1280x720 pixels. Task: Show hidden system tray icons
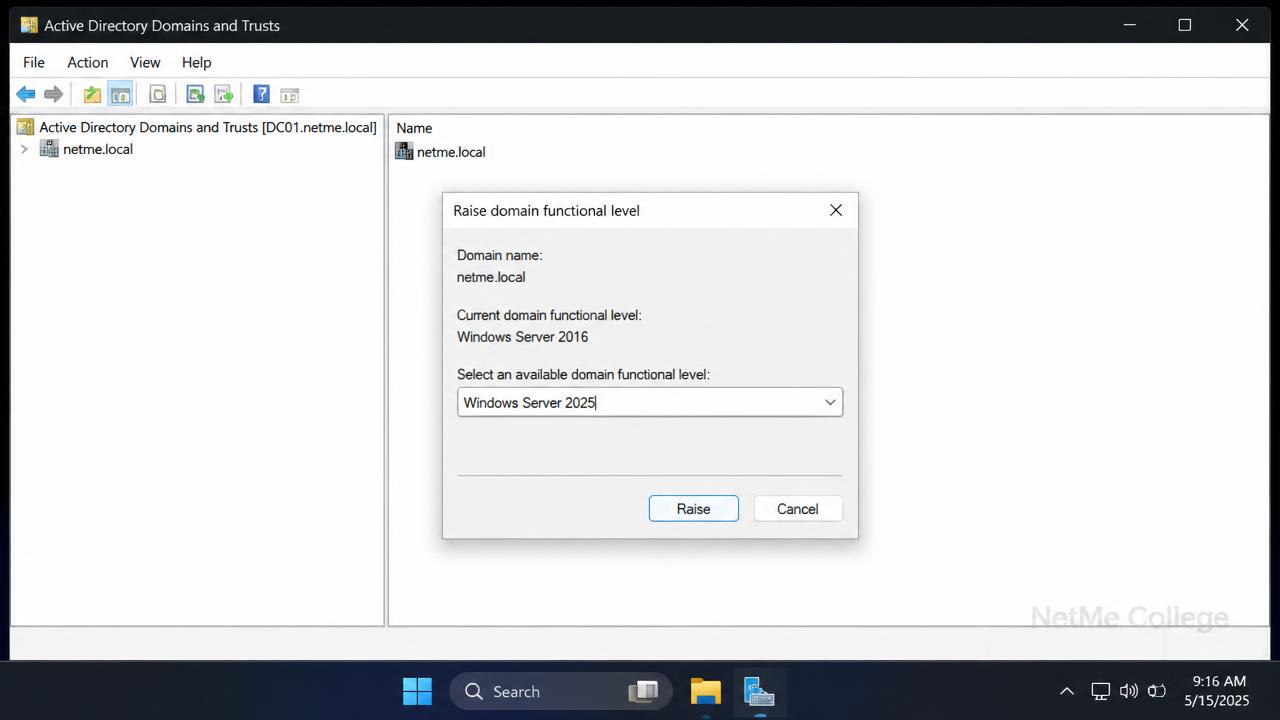coord(1067,691)
